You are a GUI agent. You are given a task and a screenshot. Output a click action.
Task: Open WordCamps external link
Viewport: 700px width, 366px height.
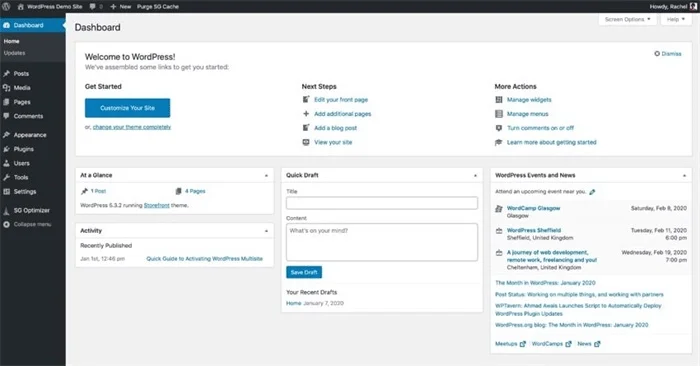pyautogui.click(x=551, y=344)
